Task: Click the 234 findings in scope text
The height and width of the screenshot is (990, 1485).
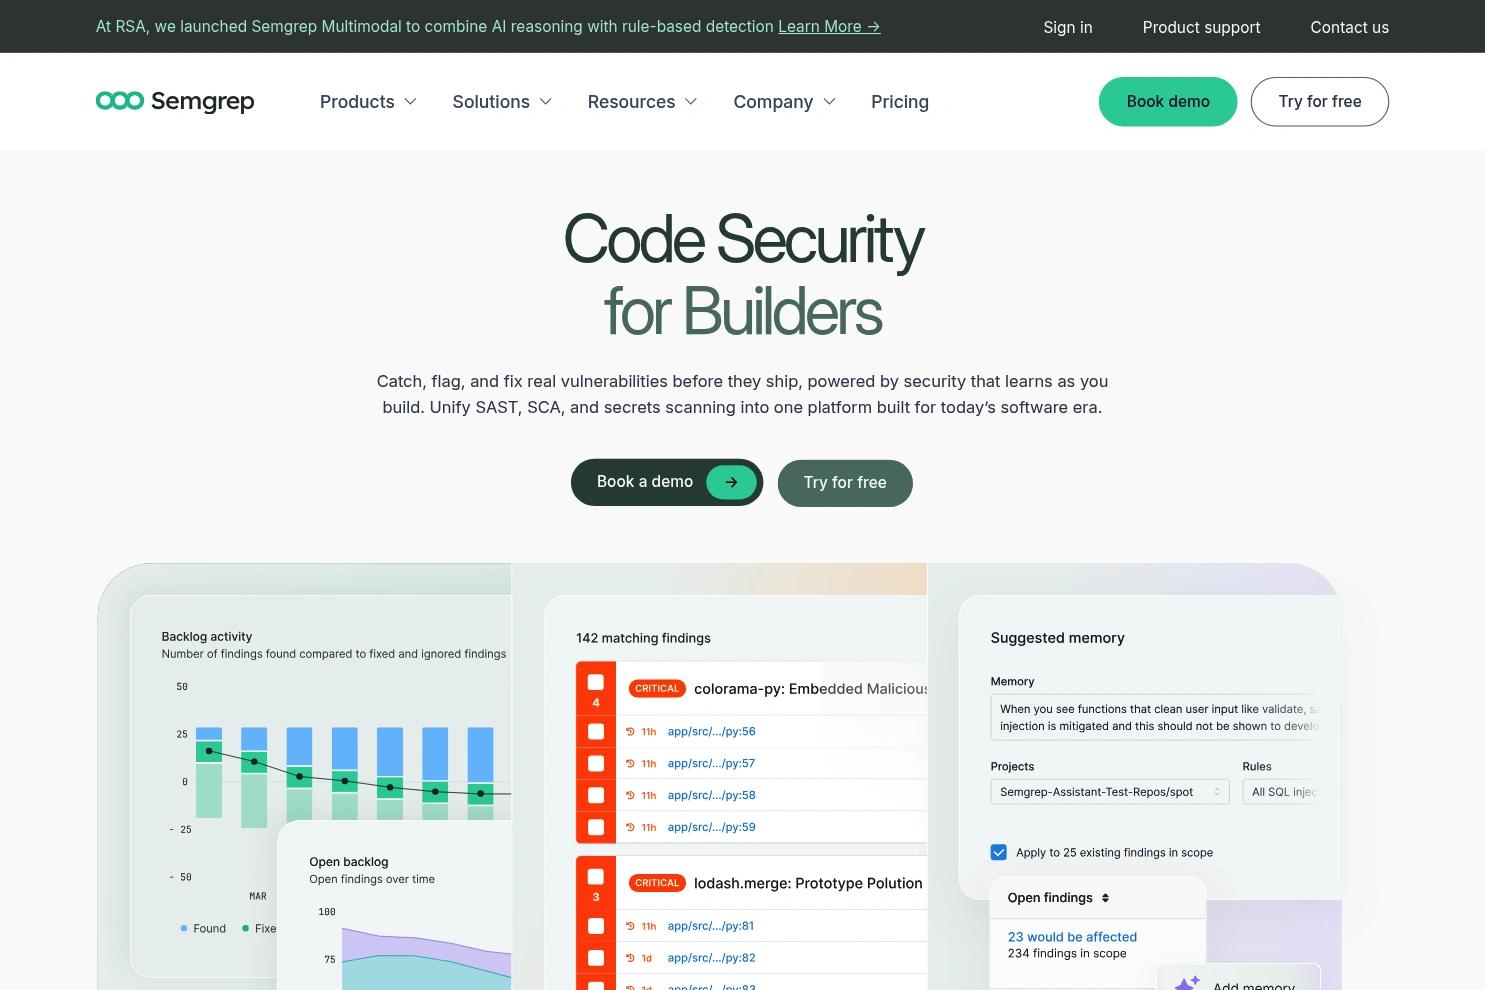Action: 1067,954
